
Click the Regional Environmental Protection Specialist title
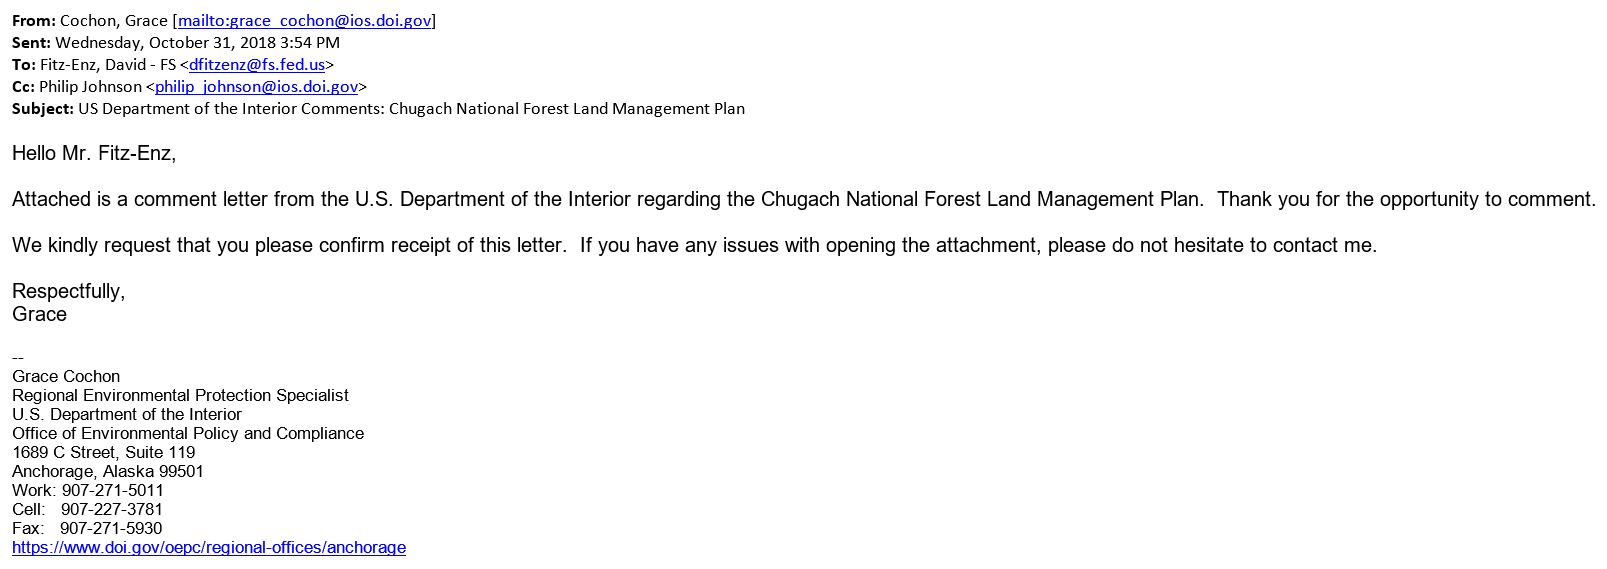[x=180, y=395]
